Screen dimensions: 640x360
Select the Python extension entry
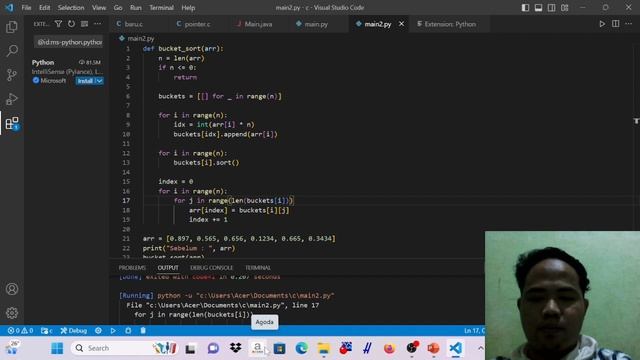point(67,71)
